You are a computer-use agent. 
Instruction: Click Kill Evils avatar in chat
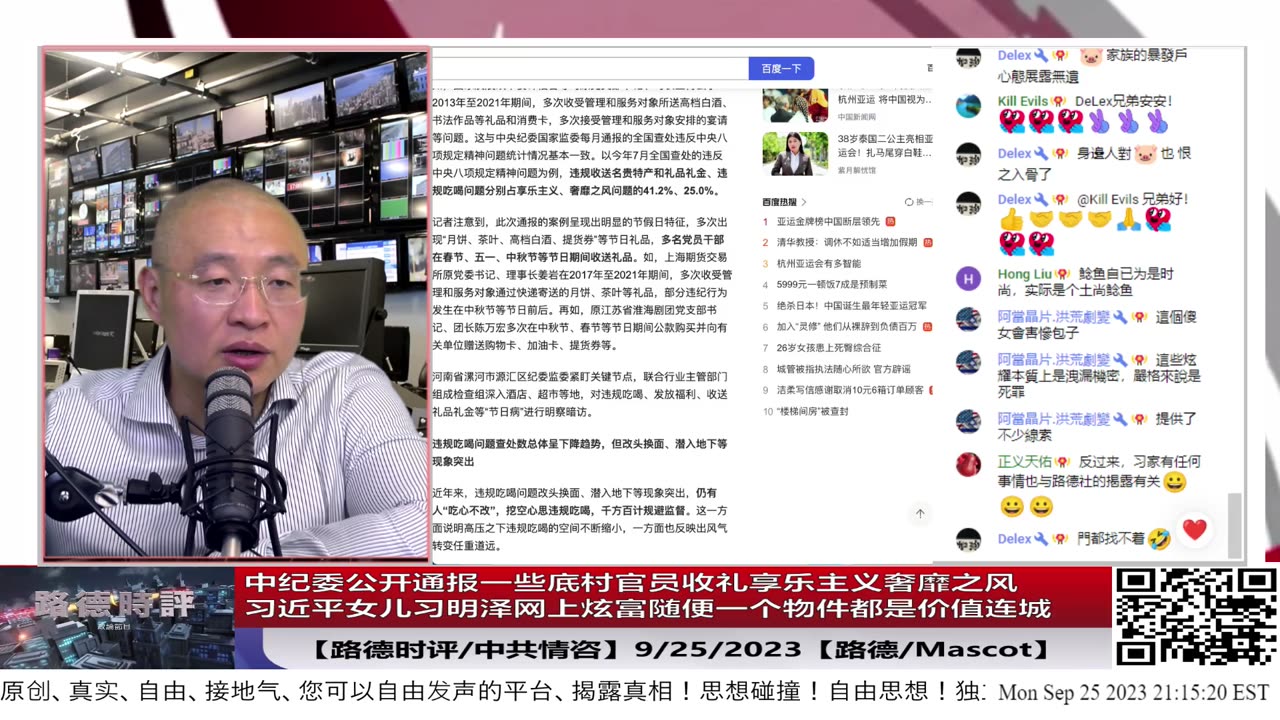point(968,107)
